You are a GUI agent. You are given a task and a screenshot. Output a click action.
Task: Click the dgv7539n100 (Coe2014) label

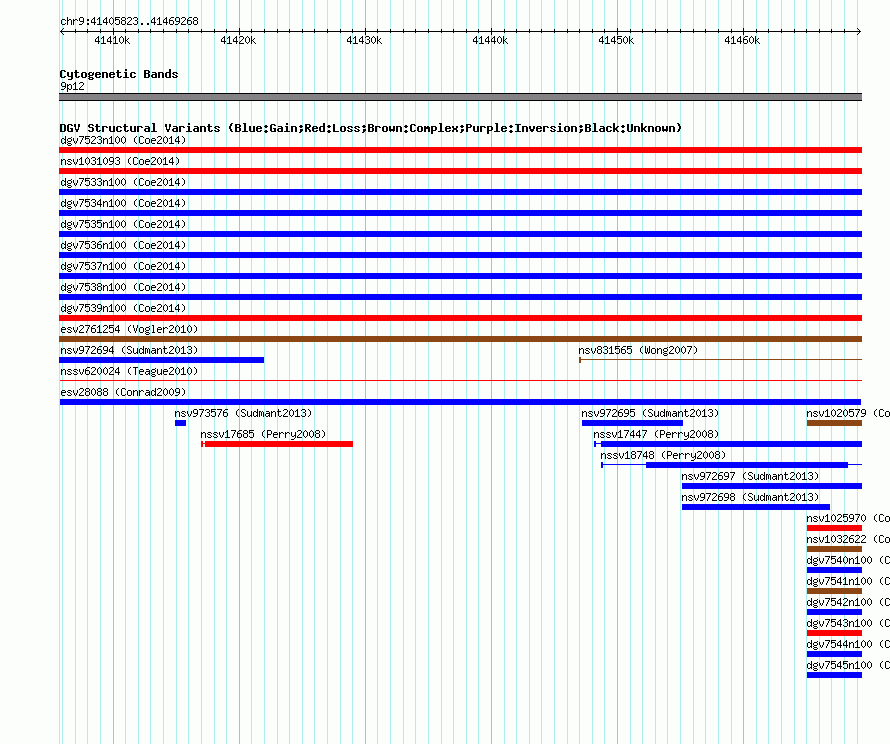[123, 308]
